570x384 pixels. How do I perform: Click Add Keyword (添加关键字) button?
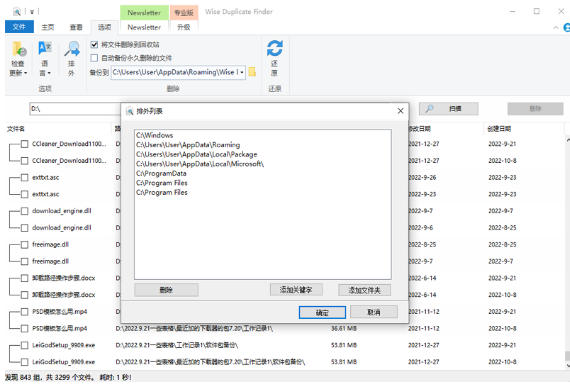click(x=296, y=290)
